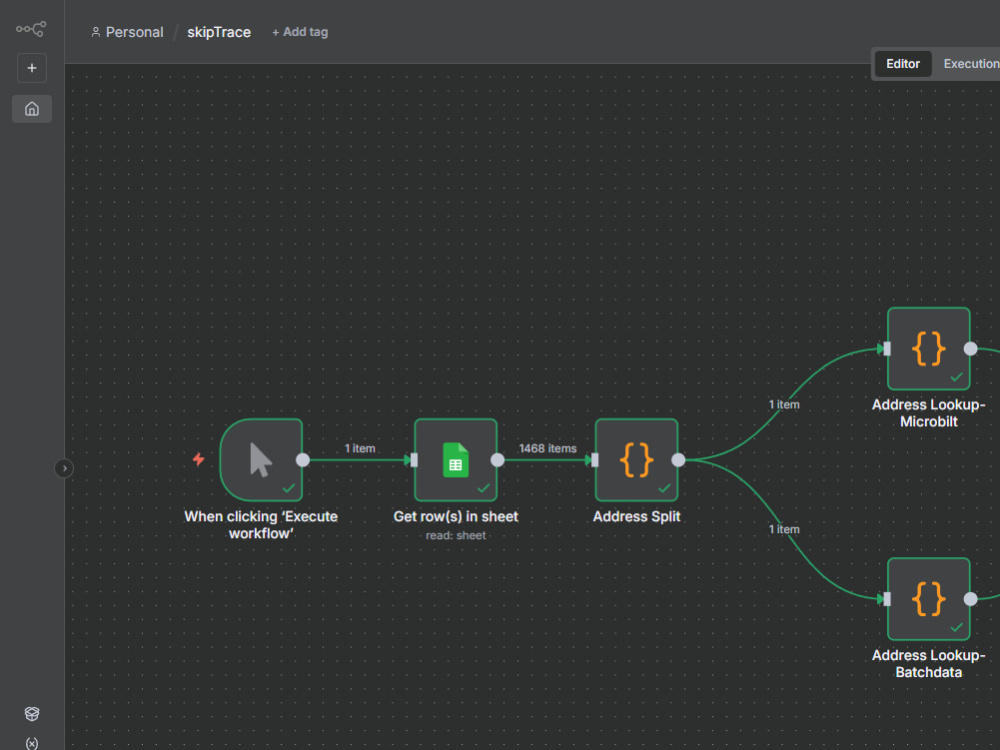Screen dimensions: 1000x750
Task: Open the Home icon in sidebar
Action: pos(32,109)
